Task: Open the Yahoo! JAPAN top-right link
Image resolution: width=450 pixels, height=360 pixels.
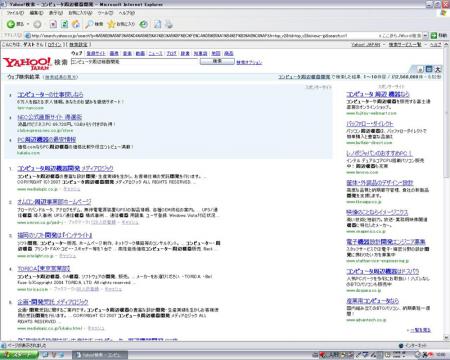Action: pos(366,45)
